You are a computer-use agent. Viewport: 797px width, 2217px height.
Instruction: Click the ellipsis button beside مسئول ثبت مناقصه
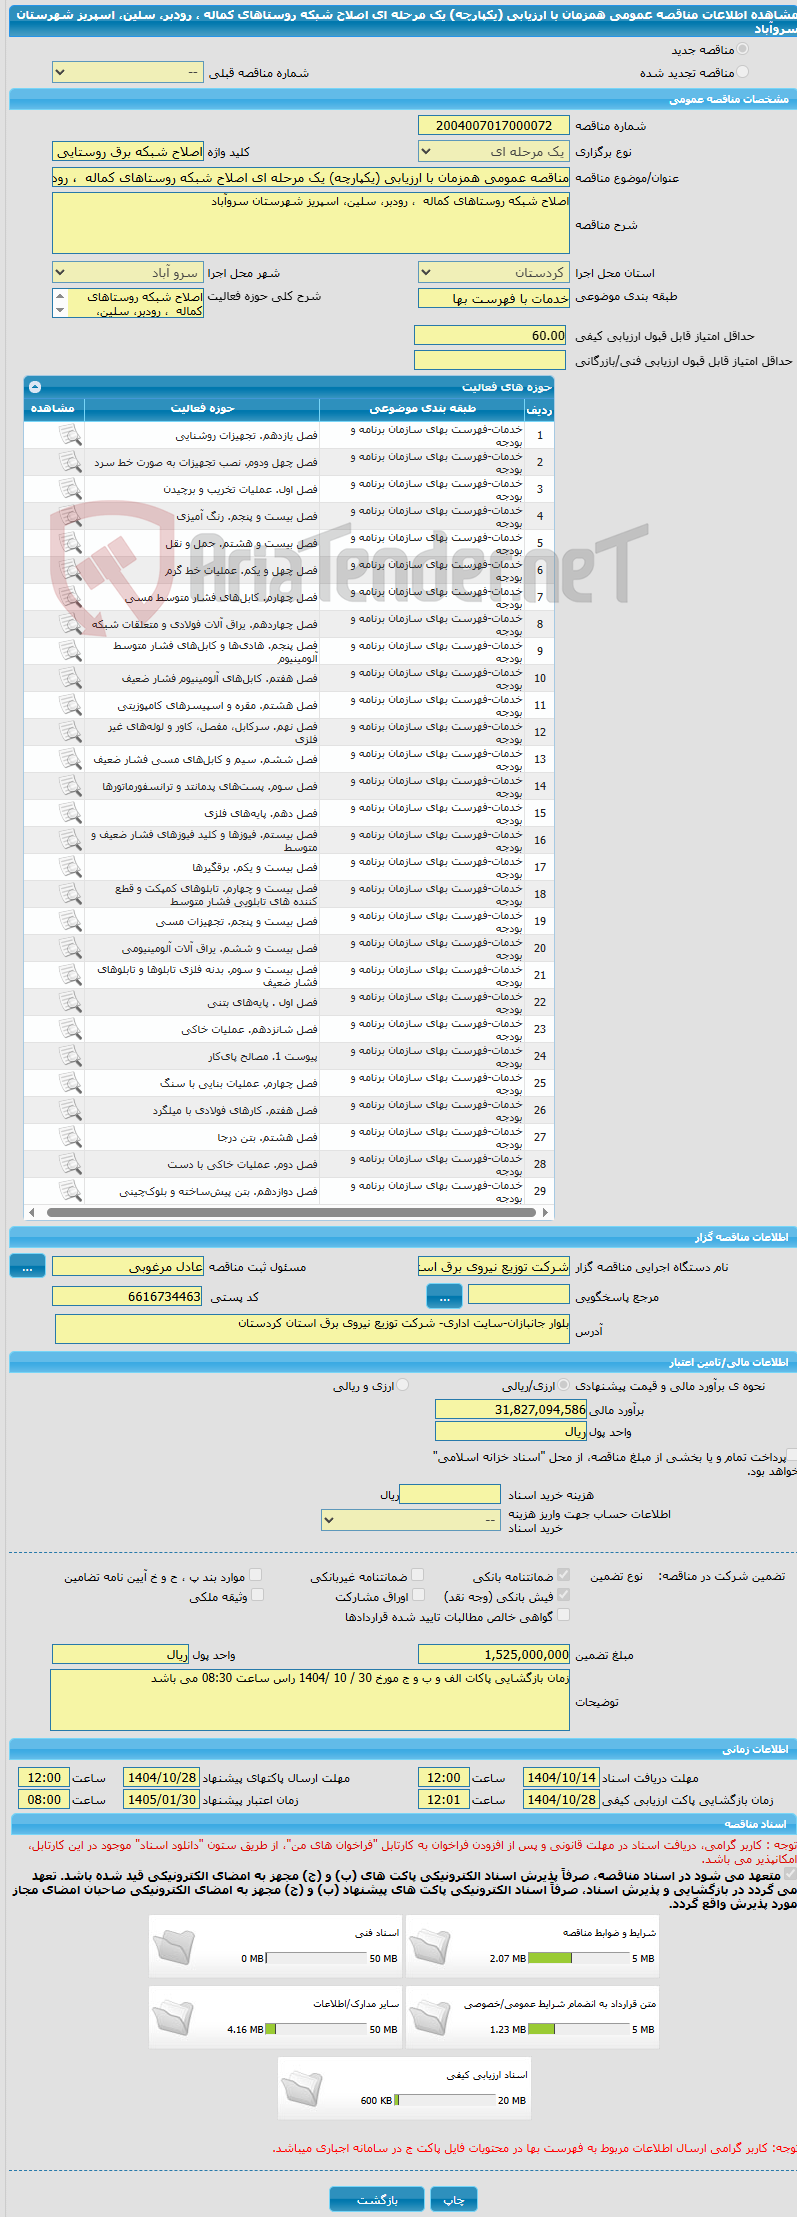pos(27,1267)
